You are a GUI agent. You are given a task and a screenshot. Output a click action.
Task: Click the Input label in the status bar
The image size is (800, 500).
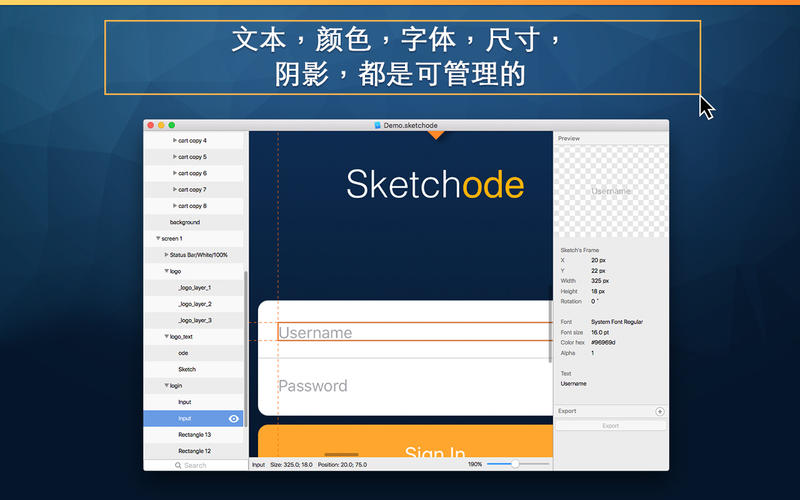259,464
